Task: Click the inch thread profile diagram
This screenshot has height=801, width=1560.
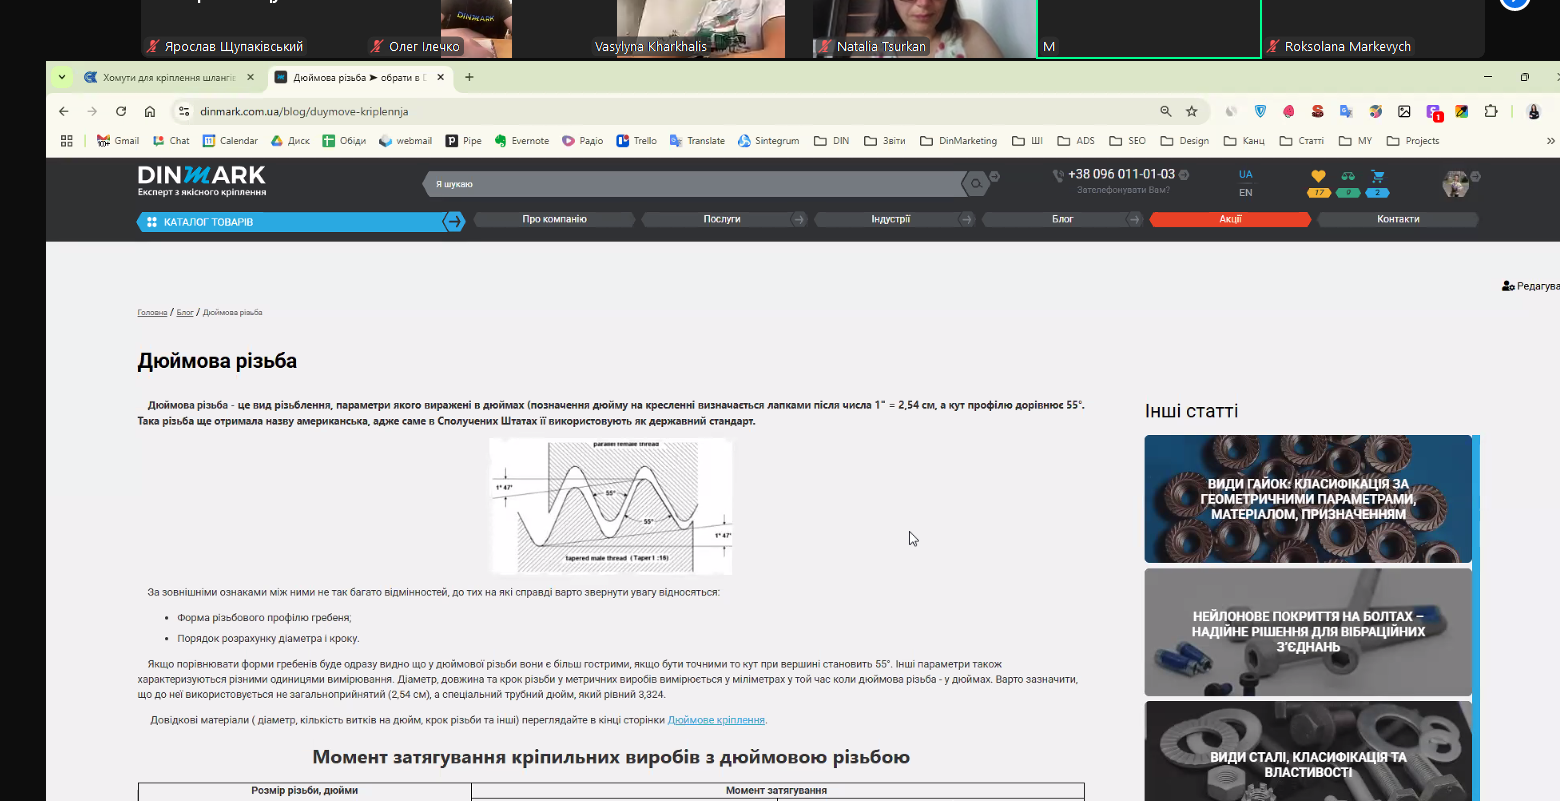Action: (611, 507)
